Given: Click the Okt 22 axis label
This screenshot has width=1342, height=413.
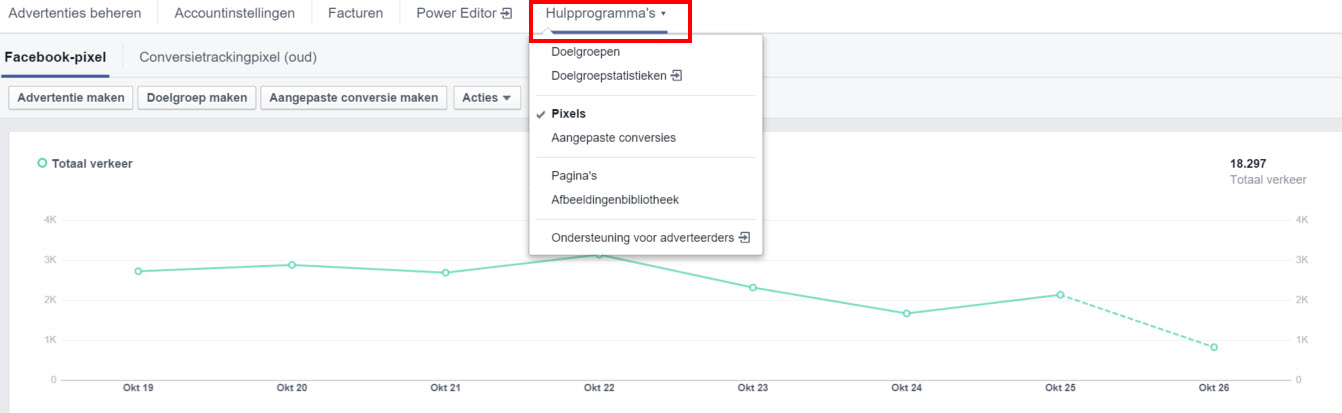Looking at the screenshot, I should click(x=599, y=387).
